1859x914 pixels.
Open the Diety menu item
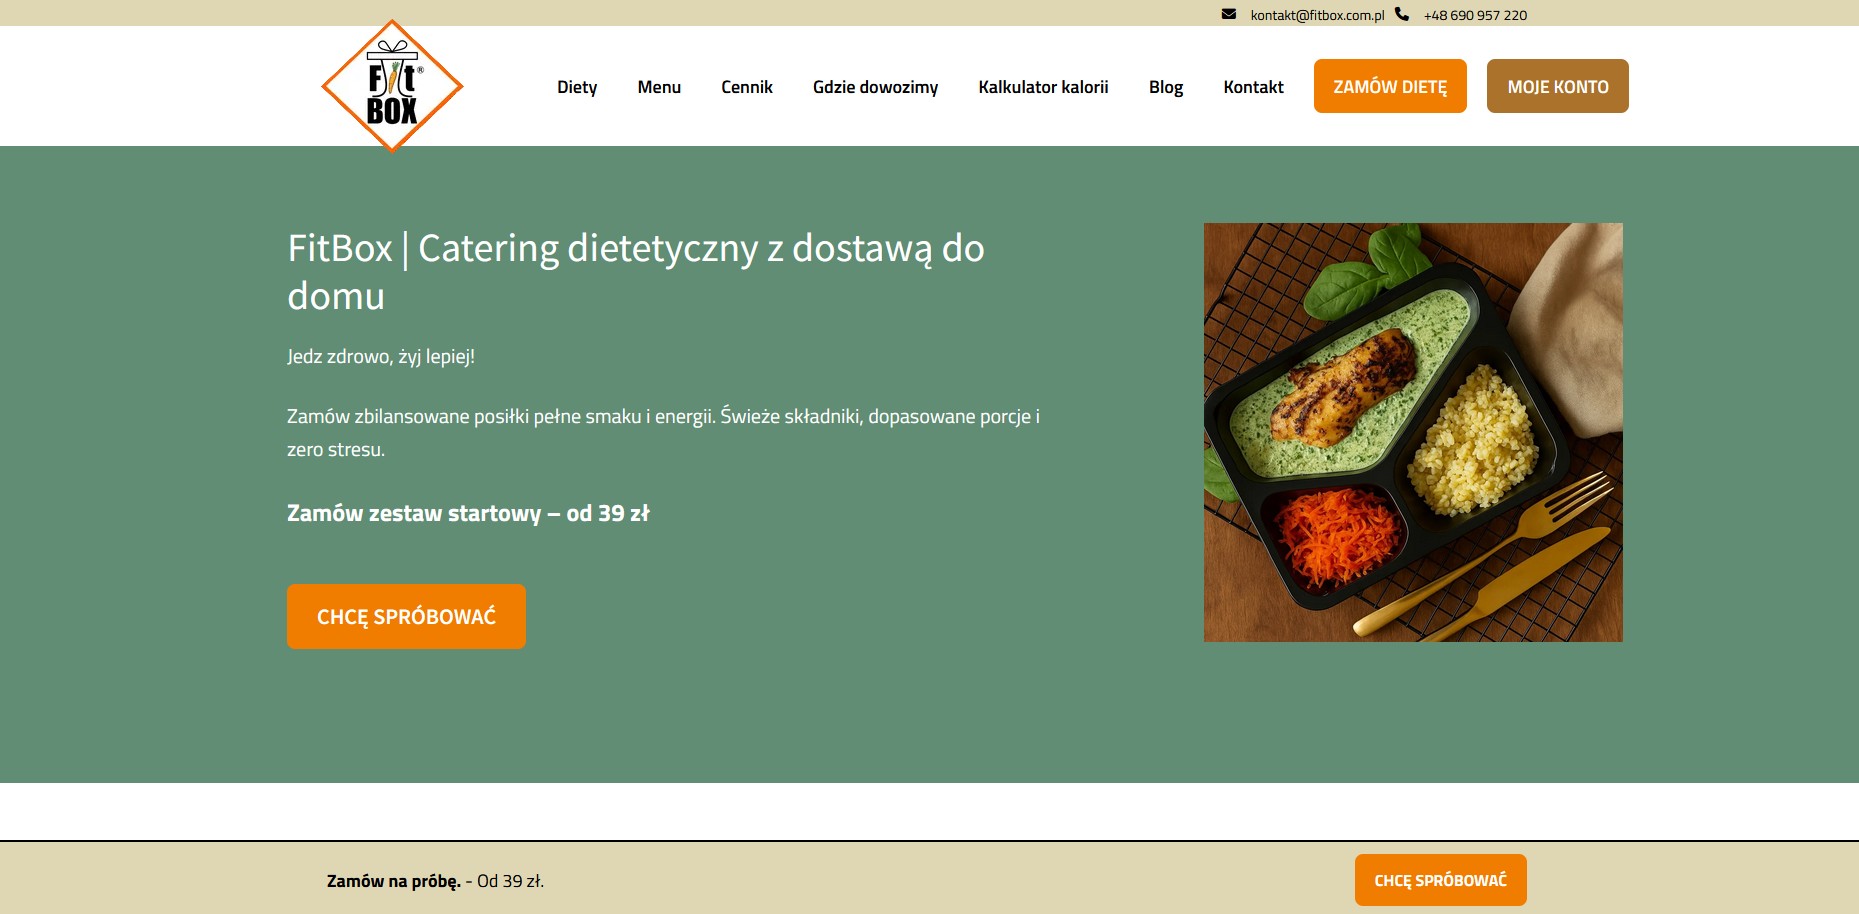point(577,87)
